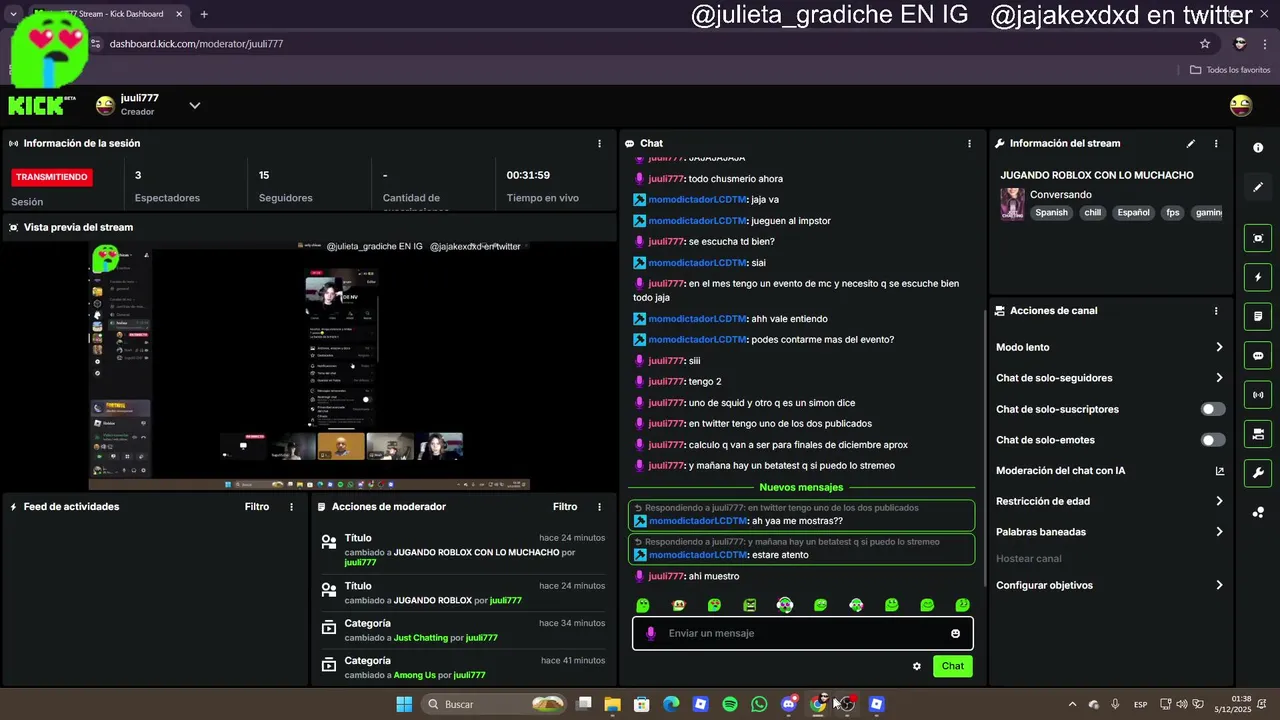This screenshot has height=720, width=1280.
Task: Open WhatsApp from the taskbar
Action: point(759,705)
